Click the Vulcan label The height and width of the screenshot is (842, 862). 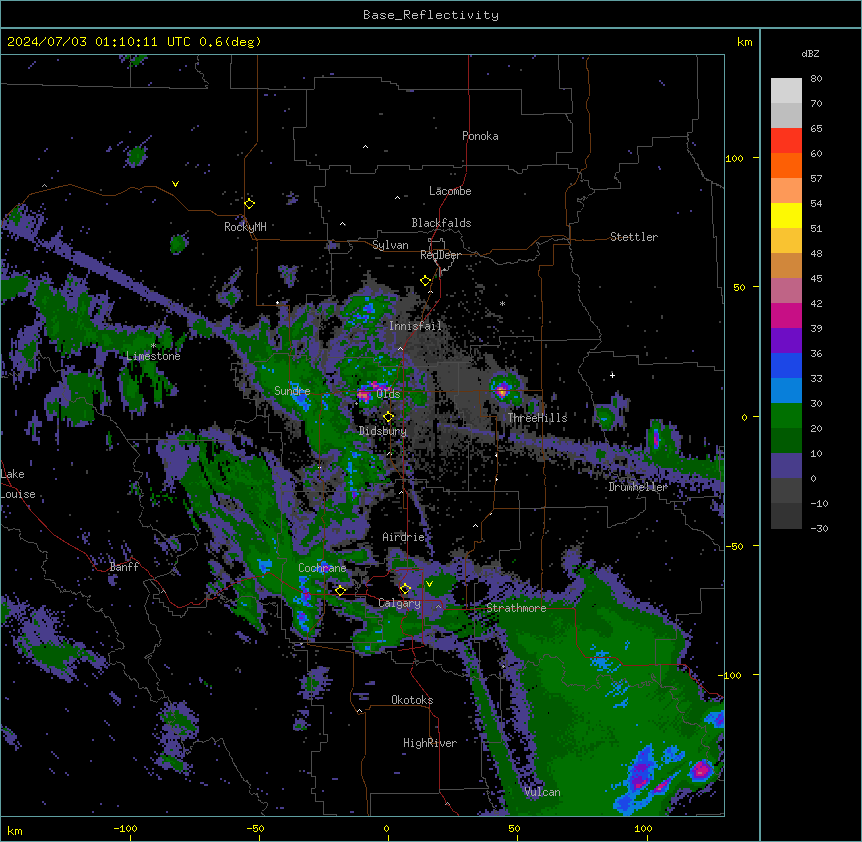click(543, 793)
